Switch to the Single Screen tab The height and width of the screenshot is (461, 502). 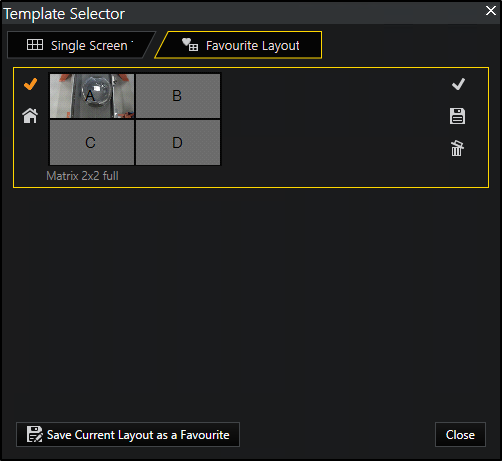point(81,45)
